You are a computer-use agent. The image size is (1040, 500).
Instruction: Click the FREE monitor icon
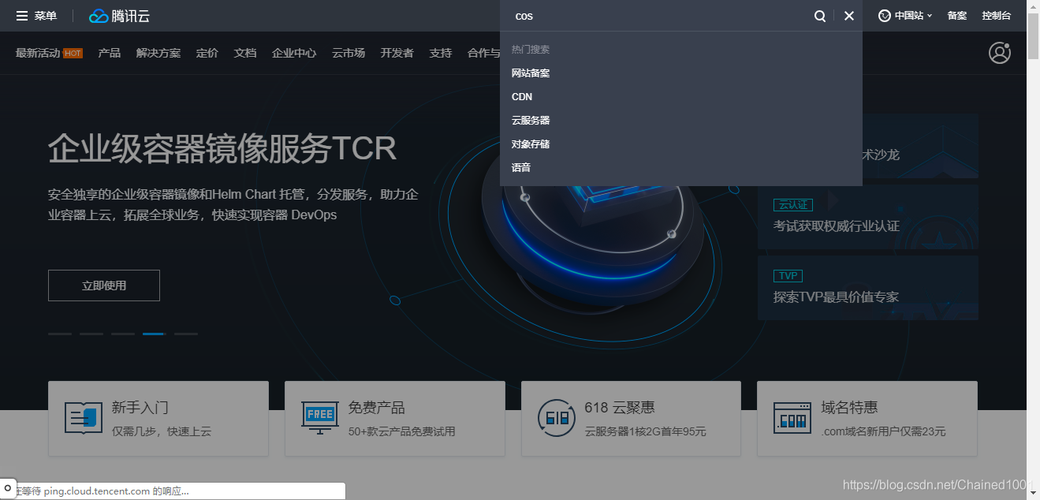(320, 418)
